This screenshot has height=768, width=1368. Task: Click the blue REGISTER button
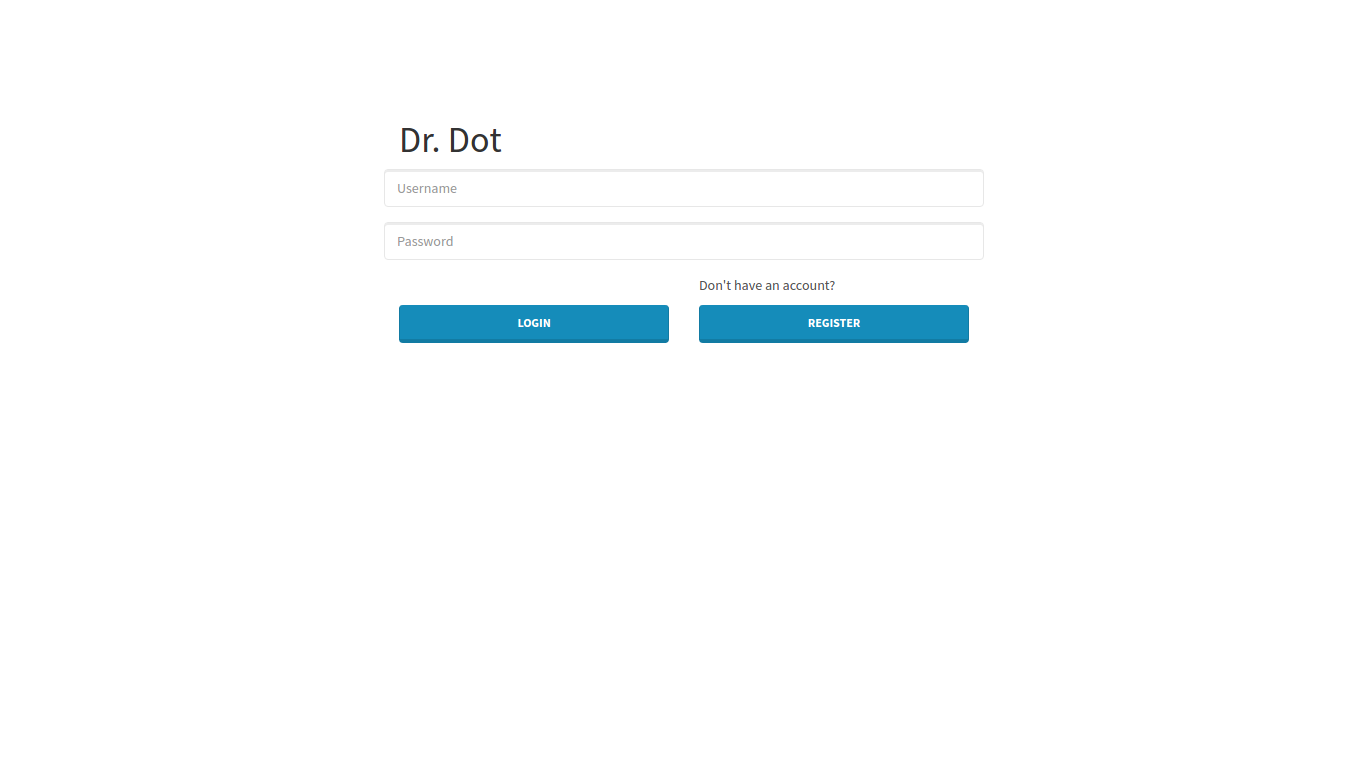tap(834, 324)
